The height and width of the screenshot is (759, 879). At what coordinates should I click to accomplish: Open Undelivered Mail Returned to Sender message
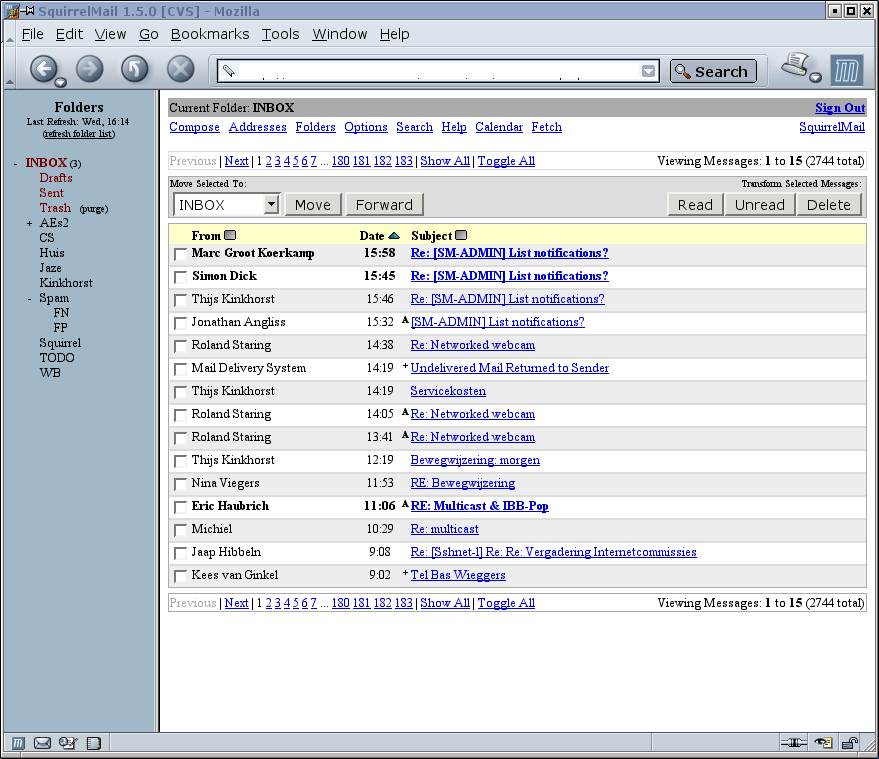[x=510, y=368]
